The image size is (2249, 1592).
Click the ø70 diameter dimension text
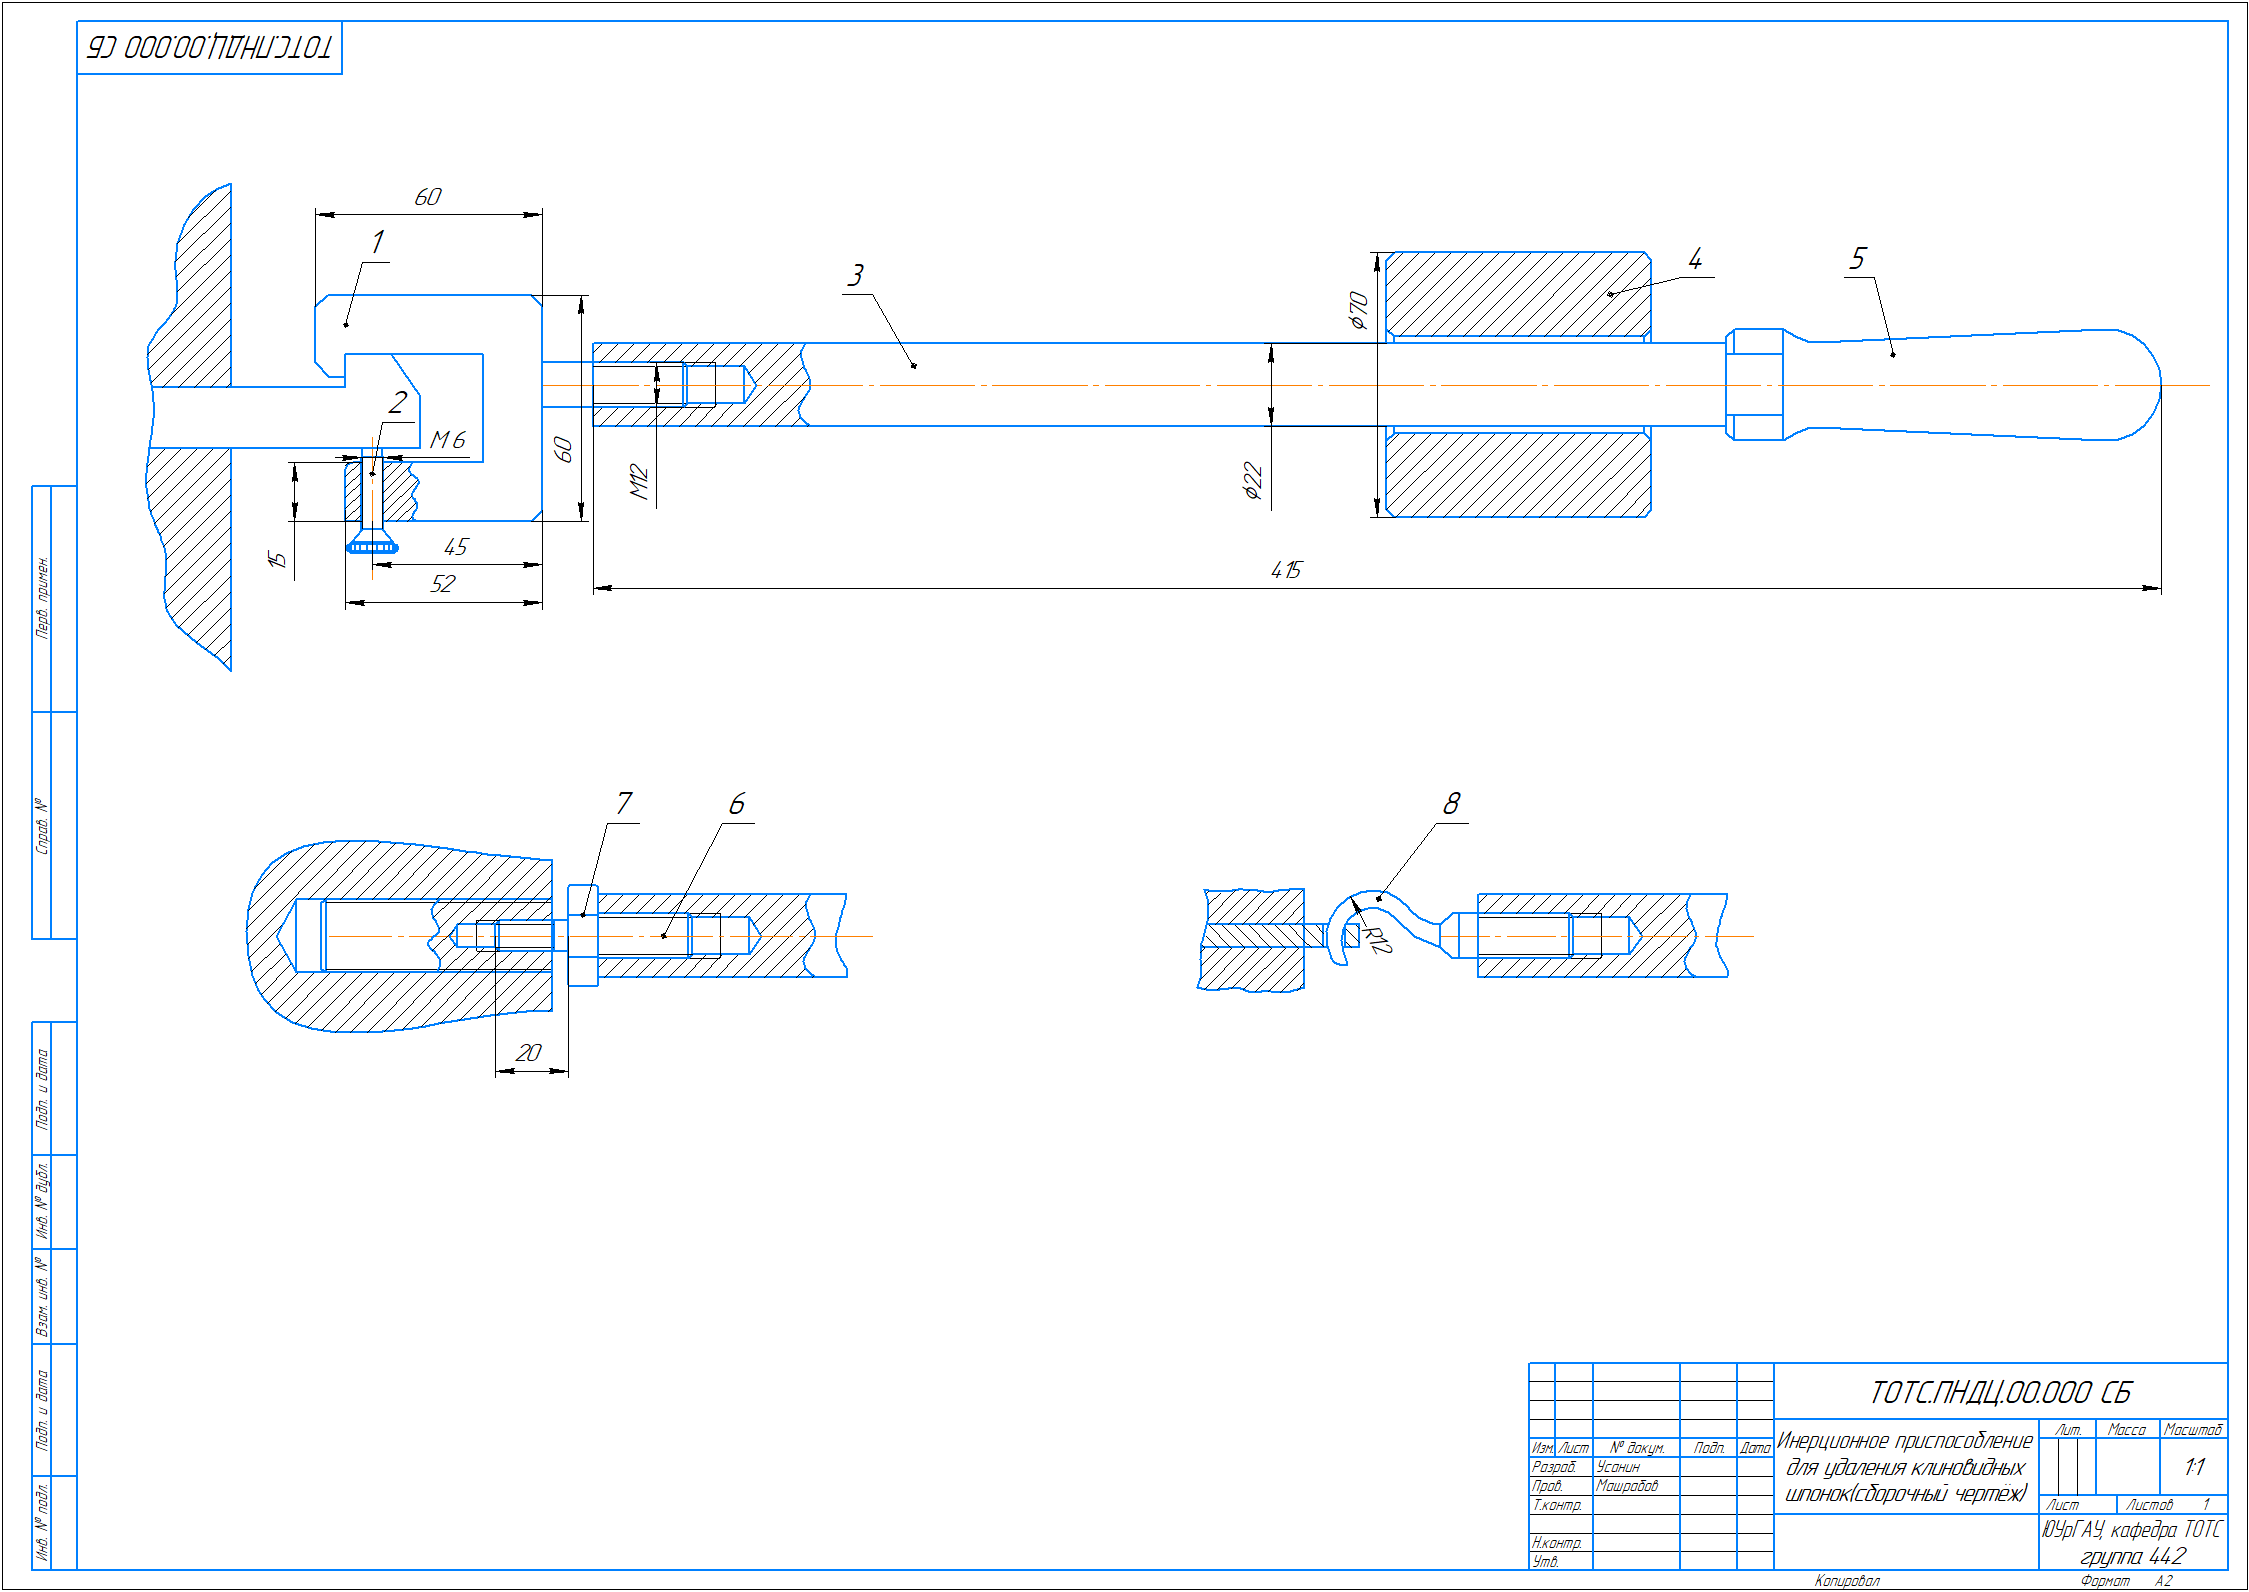(1357, 310)
